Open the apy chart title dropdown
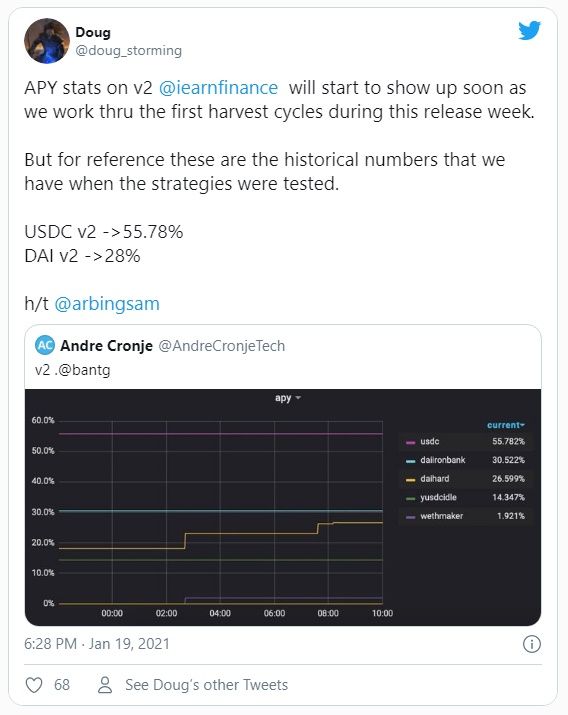The width and height of the screenshot is (568, 715). tap(288, 398)
